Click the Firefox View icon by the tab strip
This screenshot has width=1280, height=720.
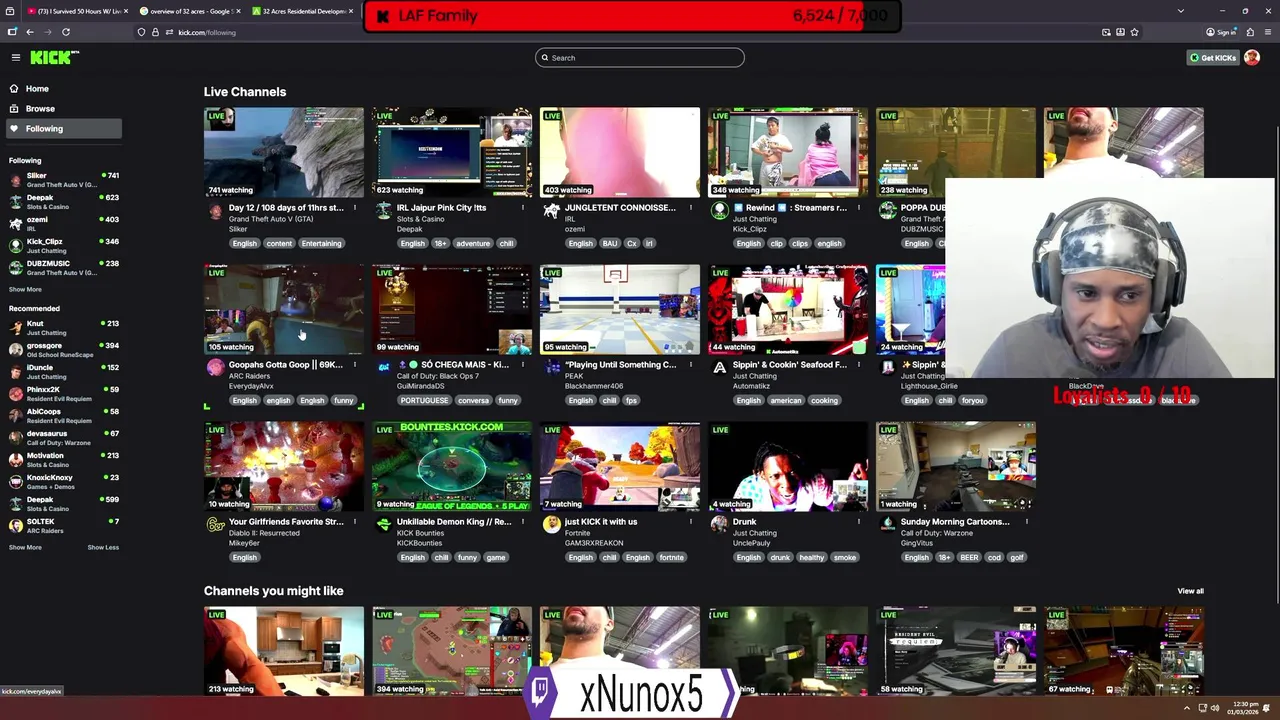(x=10, y=11)
